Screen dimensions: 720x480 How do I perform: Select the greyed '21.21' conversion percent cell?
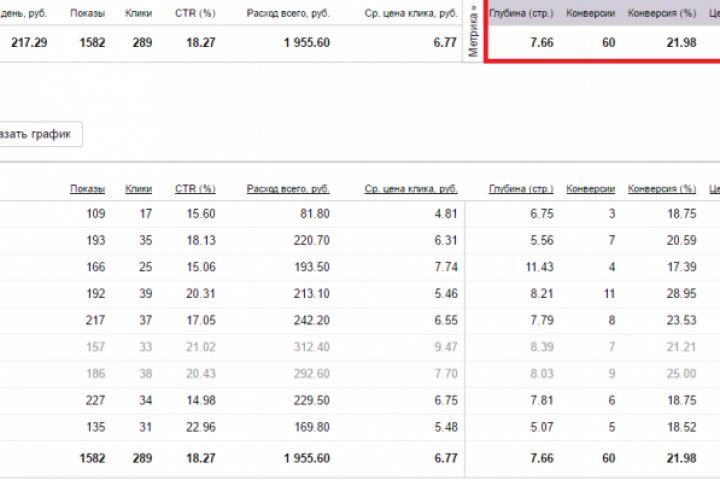tap(681, 347)
